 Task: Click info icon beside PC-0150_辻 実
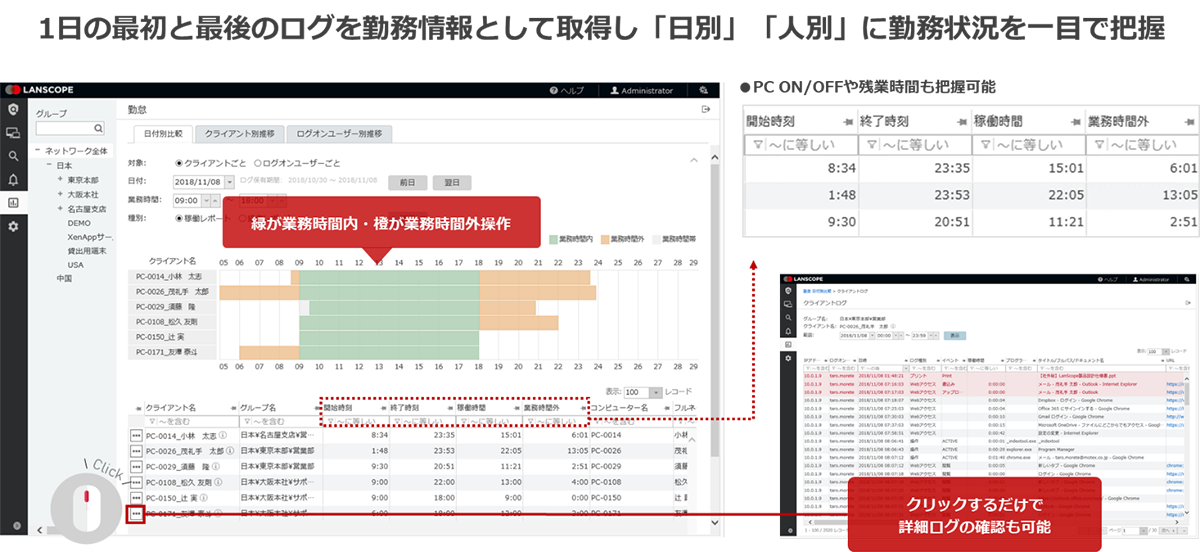click(x=205, y=497)
